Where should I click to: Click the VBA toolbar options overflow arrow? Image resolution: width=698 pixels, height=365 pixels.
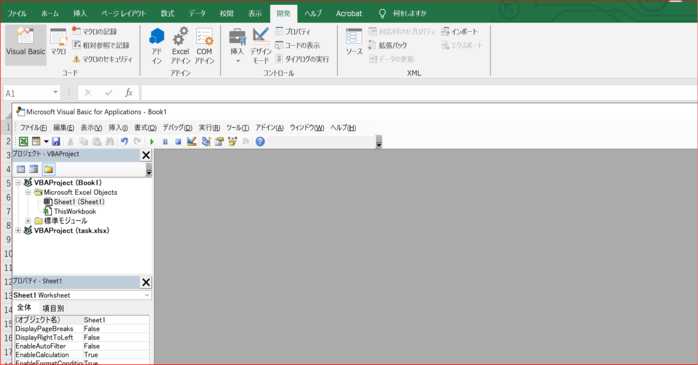379,142
